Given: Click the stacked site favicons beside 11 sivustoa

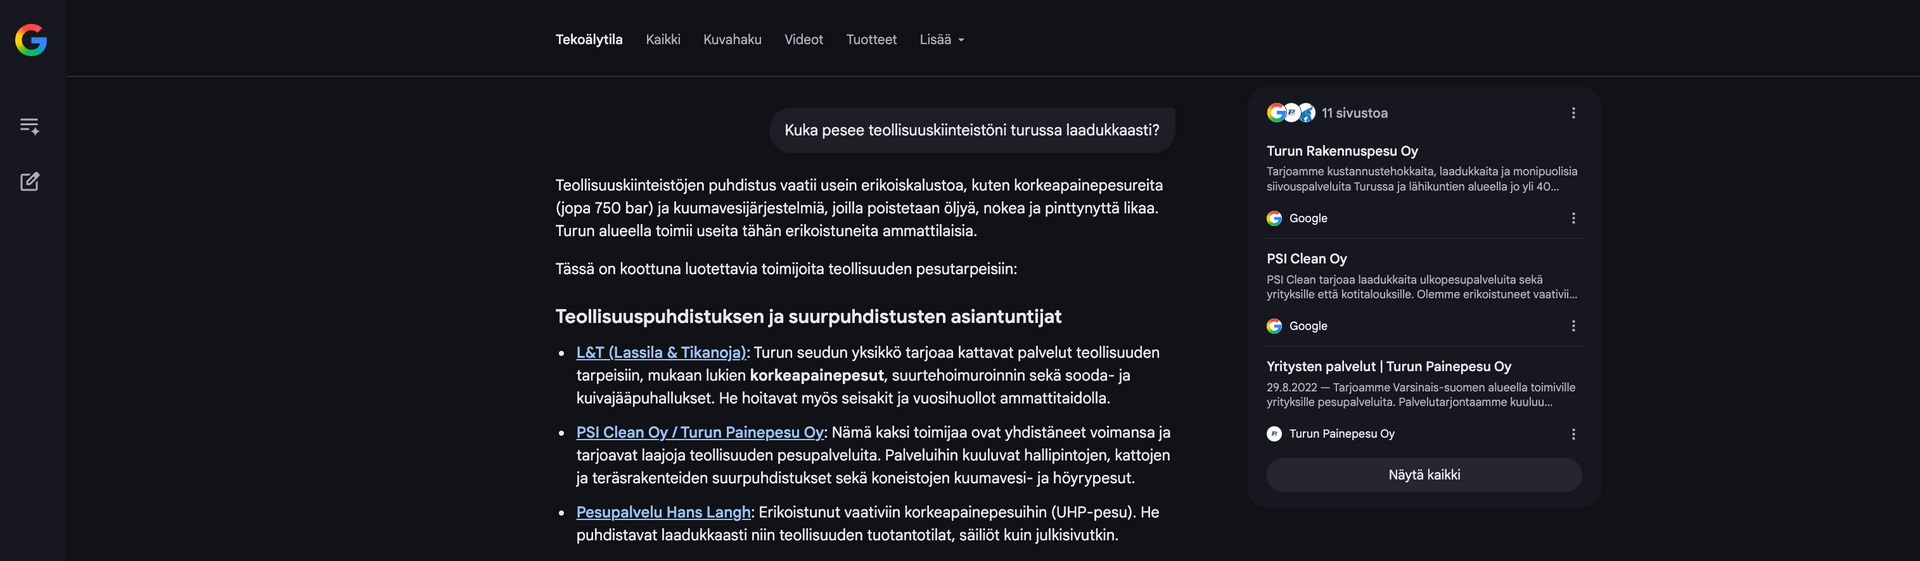Looking at the screenshot, I should (x=1291, y=113).
